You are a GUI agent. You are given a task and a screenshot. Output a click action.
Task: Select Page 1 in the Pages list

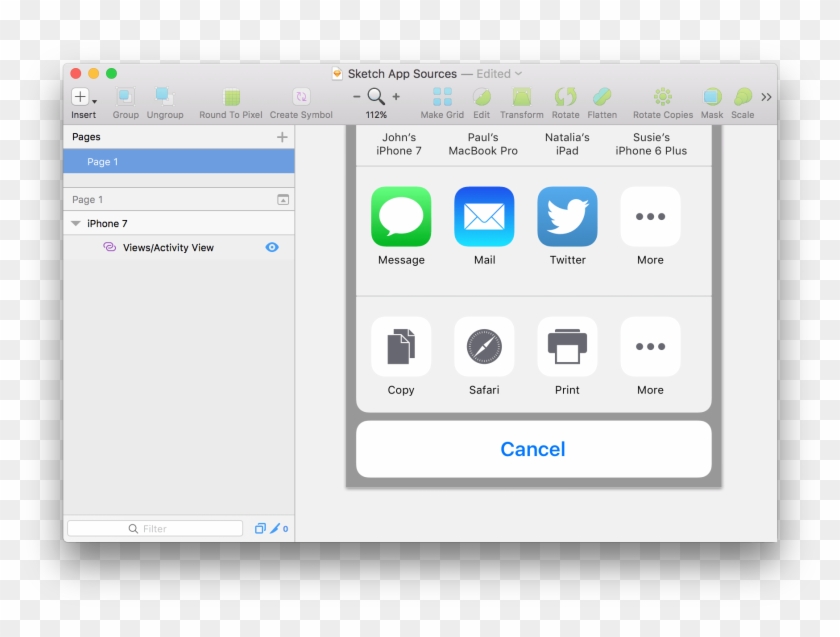179,161
